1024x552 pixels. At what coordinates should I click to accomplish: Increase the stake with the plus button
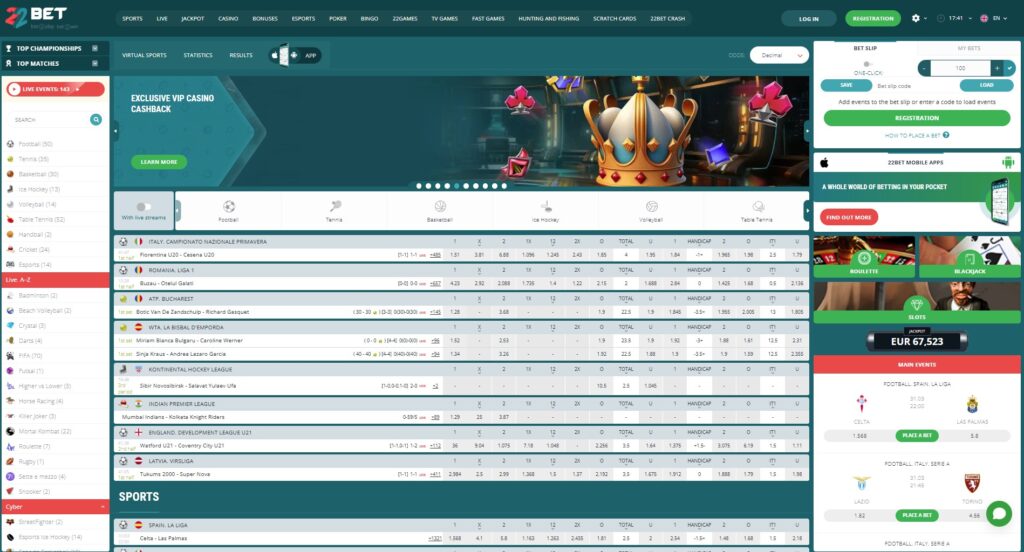point(997,68)
